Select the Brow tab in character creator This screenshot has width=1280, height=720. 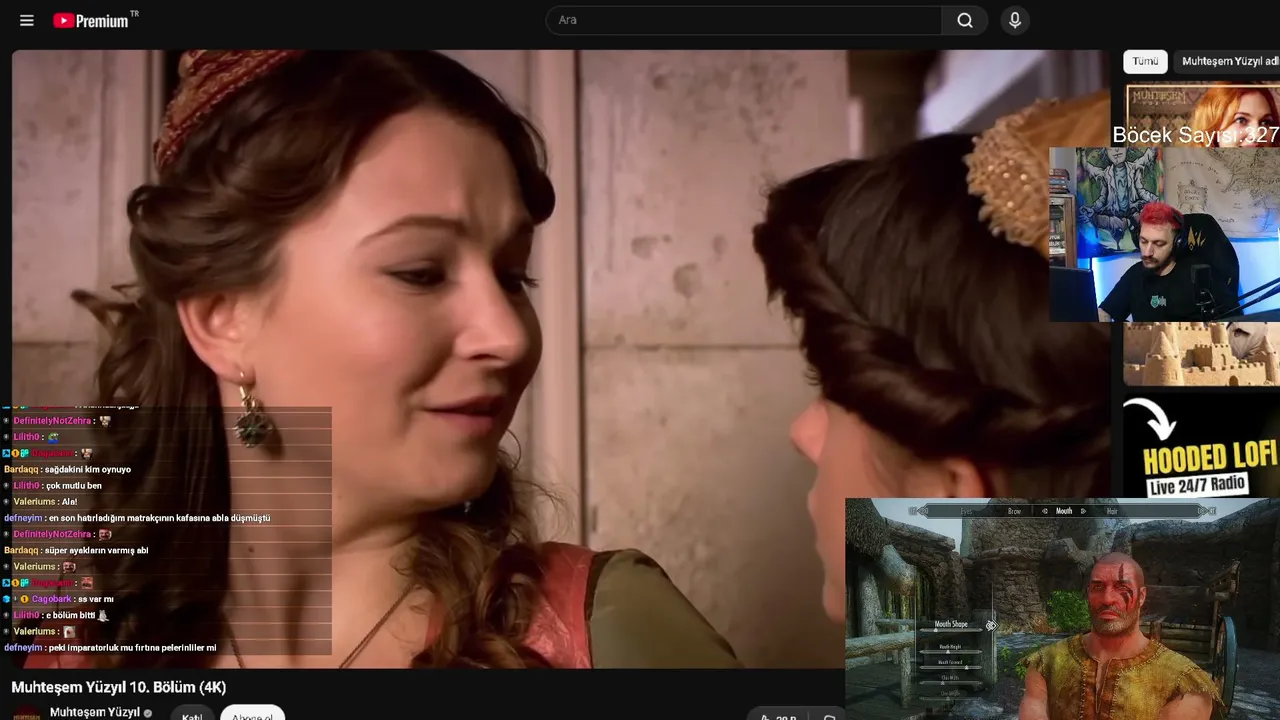point(1014,511)
